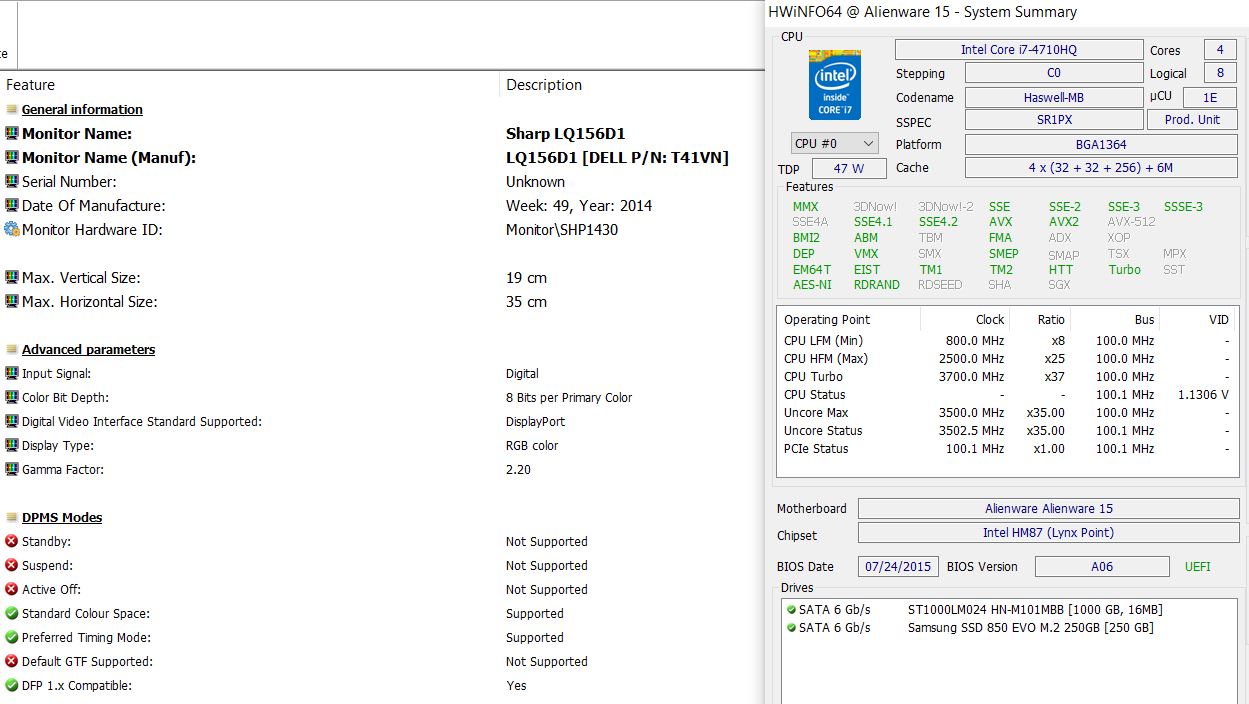Click the status icon of the Samsung SSD drive
The image size is (1249, 704).
[x=791, y=628]
